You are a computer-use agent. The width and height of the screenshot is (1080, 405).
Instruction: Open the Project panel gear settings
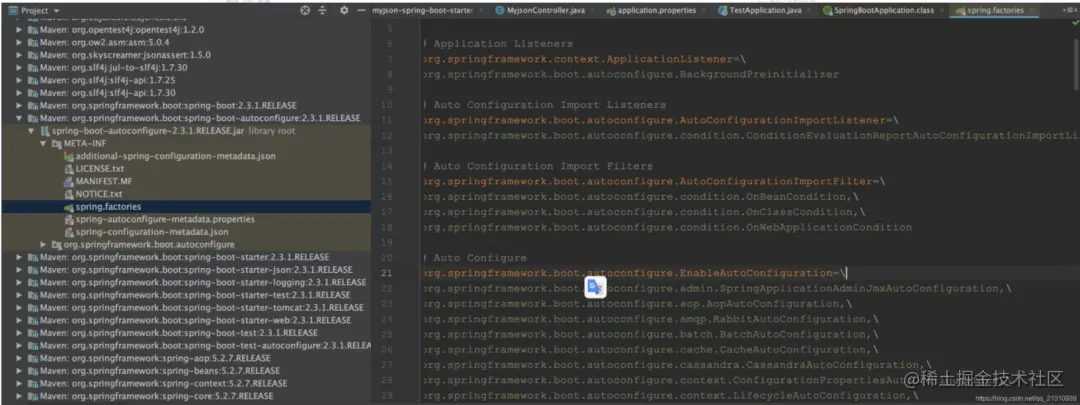click(x=344, y=11)
